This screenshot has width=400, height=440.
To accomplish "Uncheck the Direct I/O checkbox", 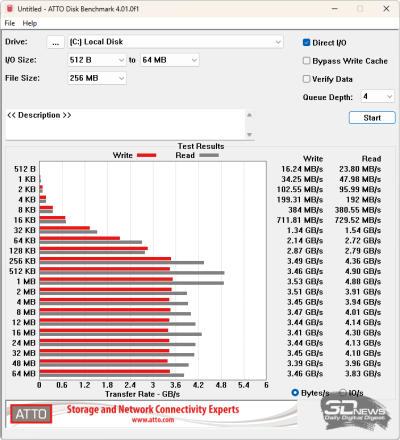I will click(306, 43).
